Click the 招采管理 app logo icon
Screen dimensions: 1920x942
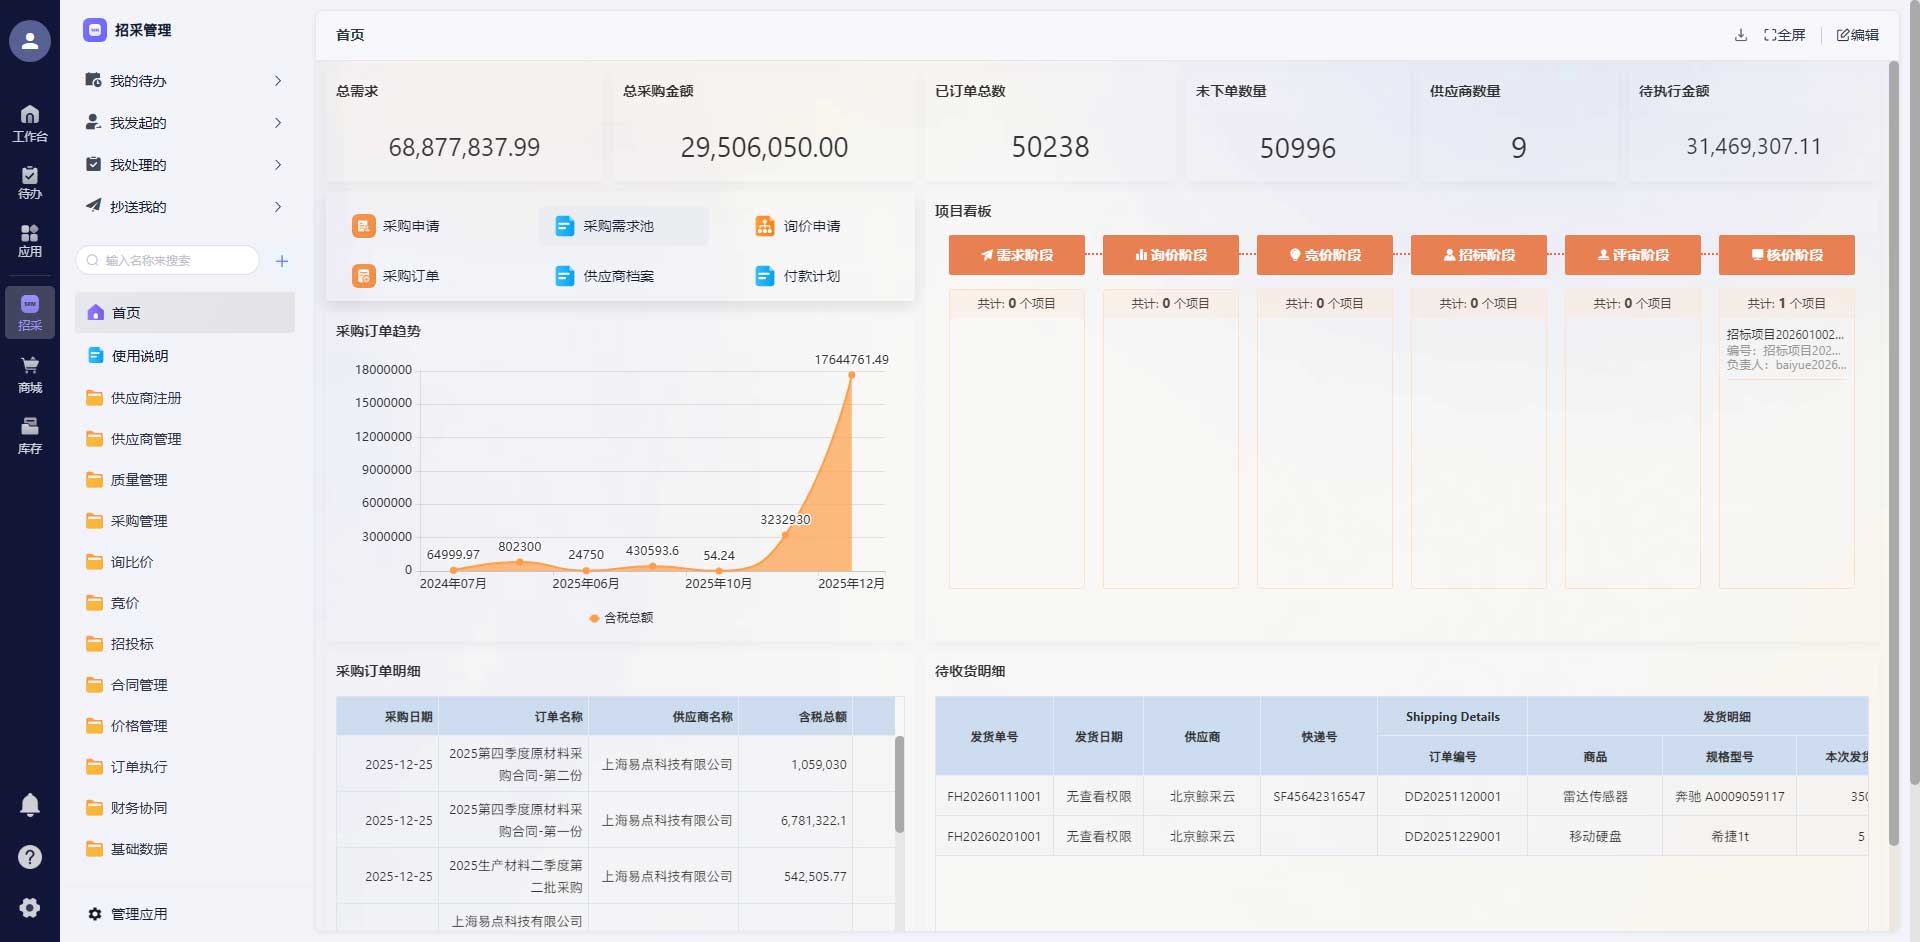95,30
